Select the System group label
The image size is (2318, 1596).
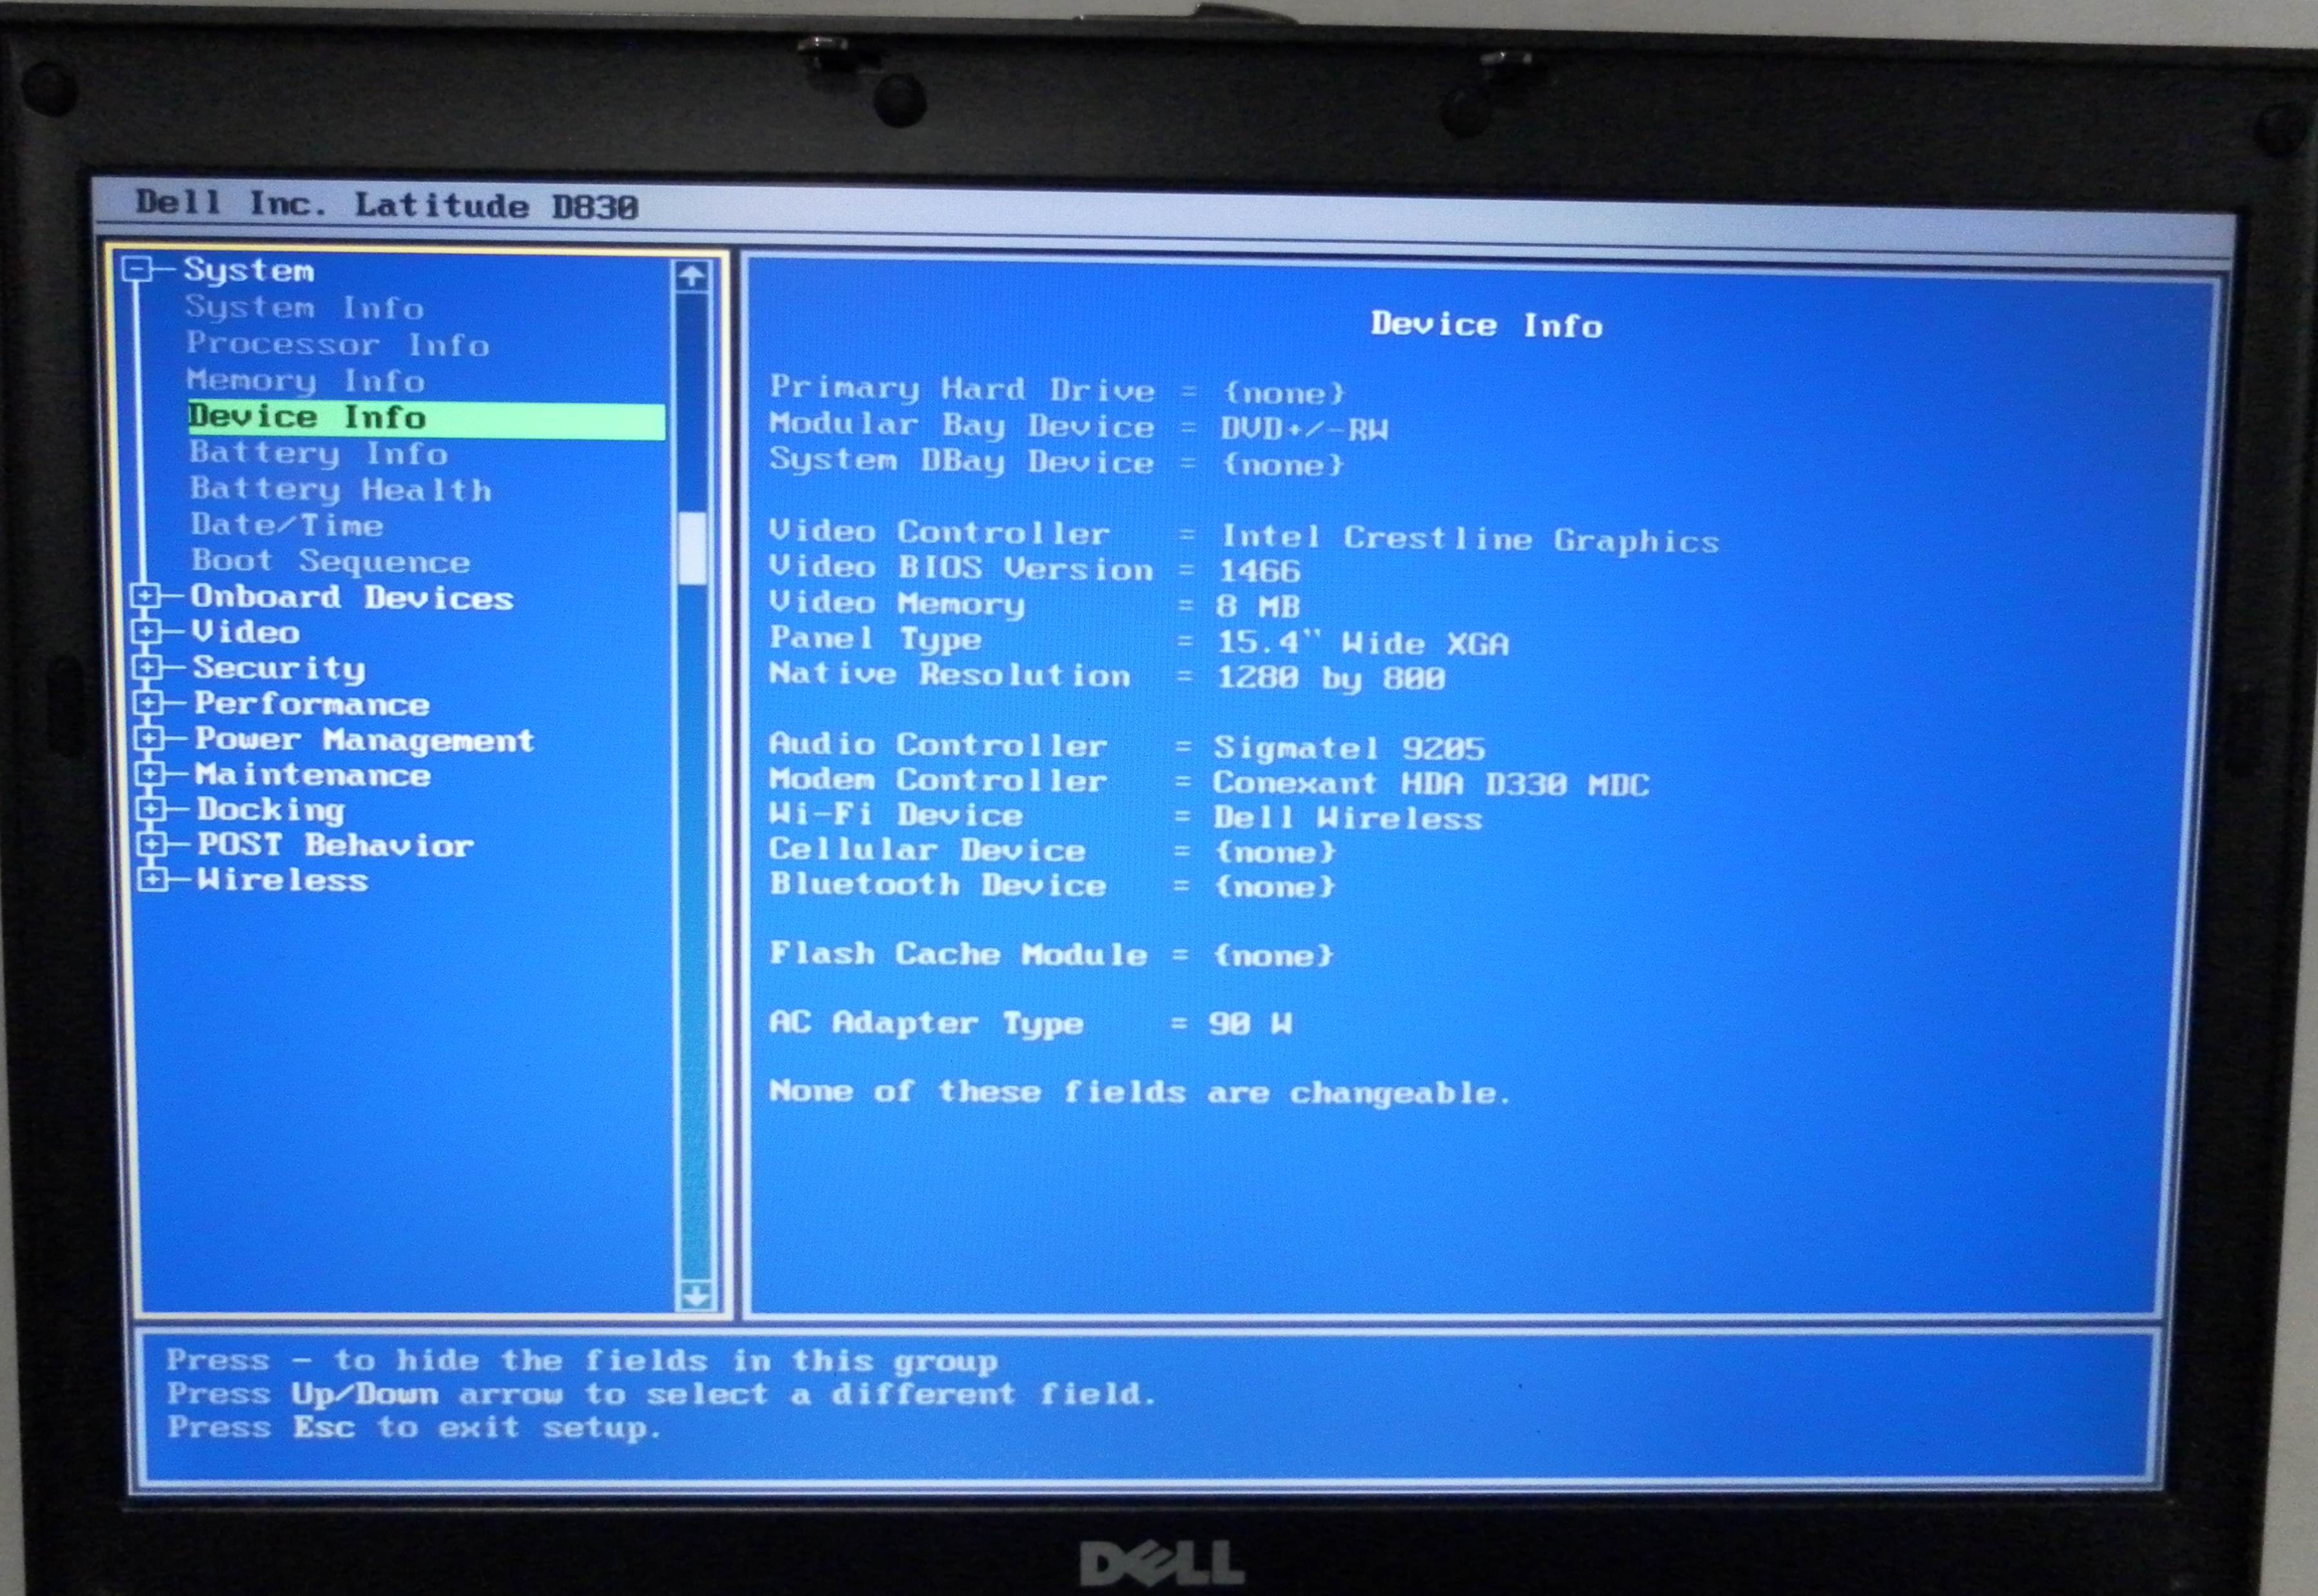point(248,270)
